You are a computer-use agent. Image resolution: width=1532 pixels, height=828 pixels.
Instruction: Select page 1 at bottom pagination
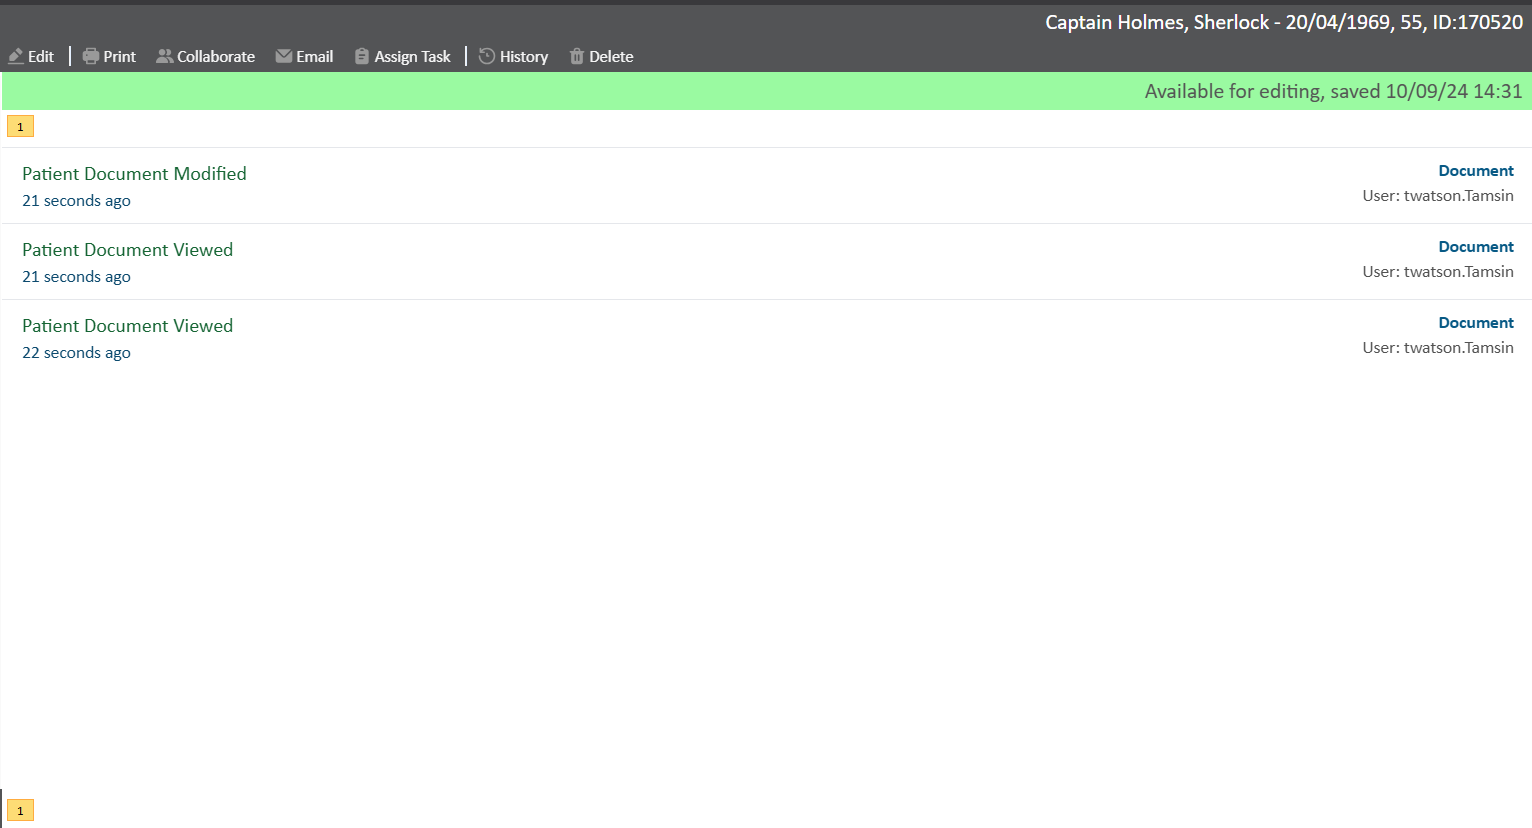(x=20, y=811)
